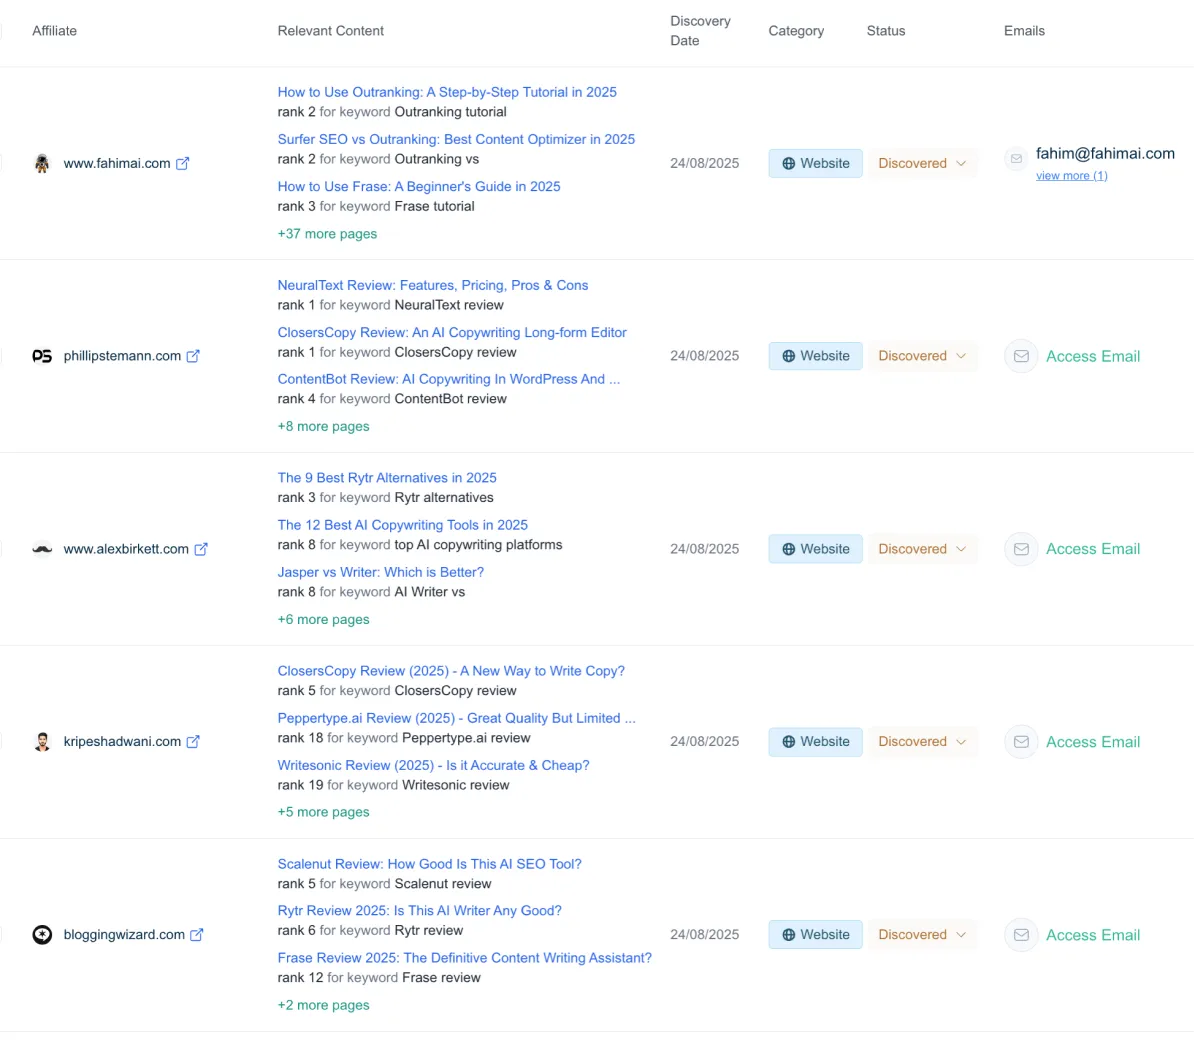The height and width of the screenshot is (1046, 1194).
Task: Click kripeshadwani.com affiliate name
Action: 122,741
